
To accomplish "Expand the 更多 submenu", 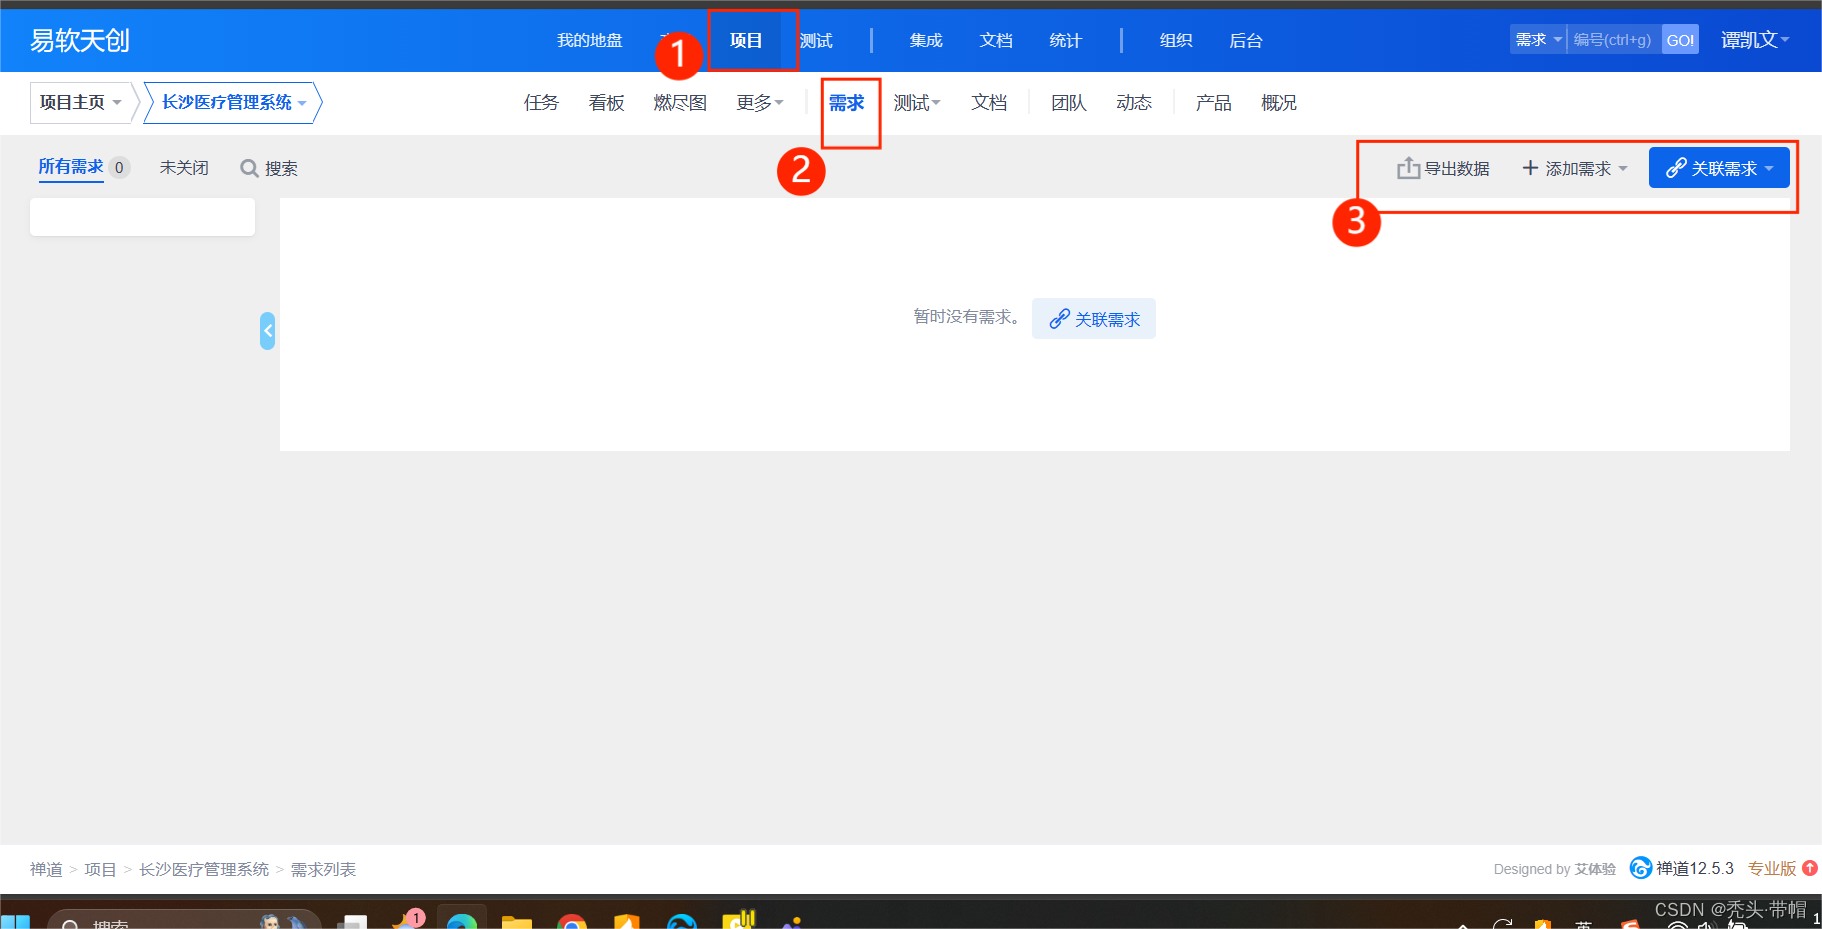I will point(760,103).
